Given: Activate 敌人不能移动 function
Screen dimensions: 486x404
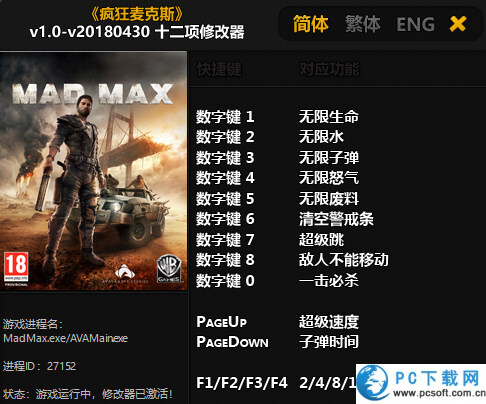Looking at the screenshot, I should (x=344, y=260).
